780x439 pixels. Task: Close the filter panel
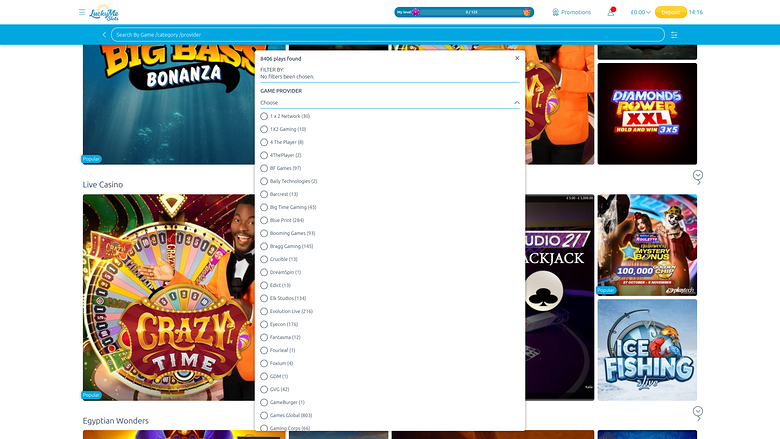point(517,58)
